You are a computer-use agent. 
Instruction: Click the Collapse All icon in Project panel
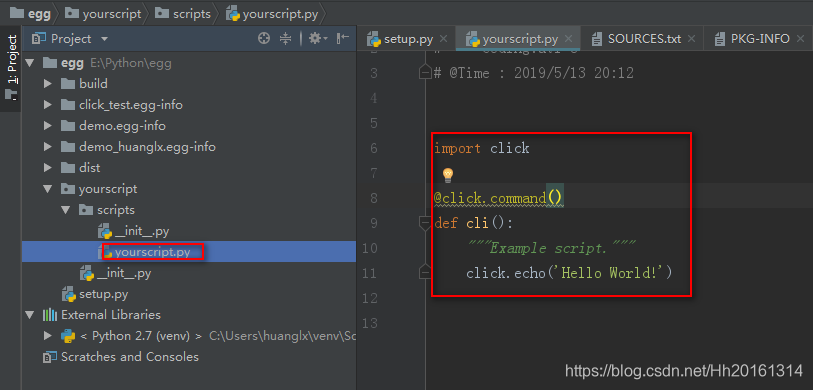click(285, 38)
